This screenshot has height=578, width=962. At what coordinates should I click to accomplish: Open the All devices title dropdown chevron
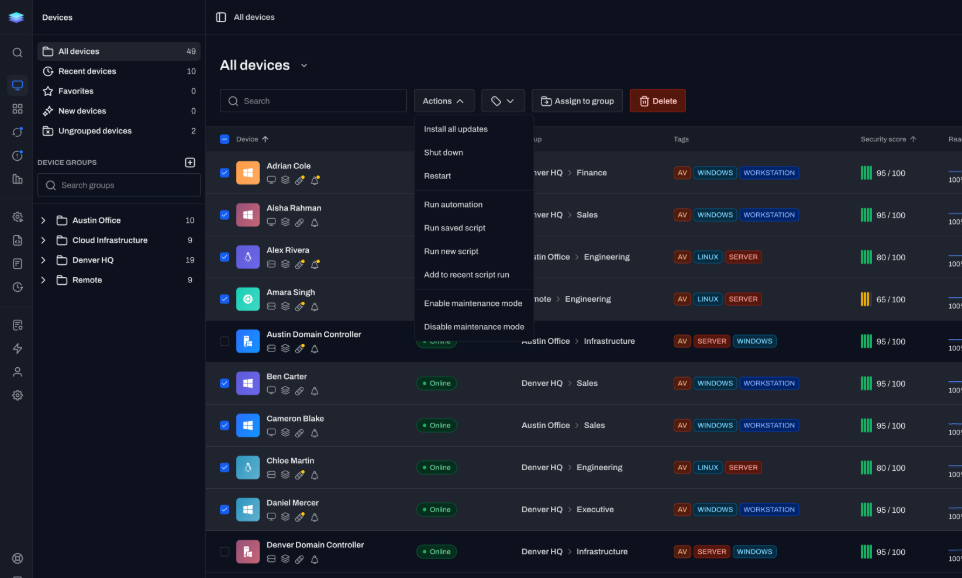[x=304, y=66]
